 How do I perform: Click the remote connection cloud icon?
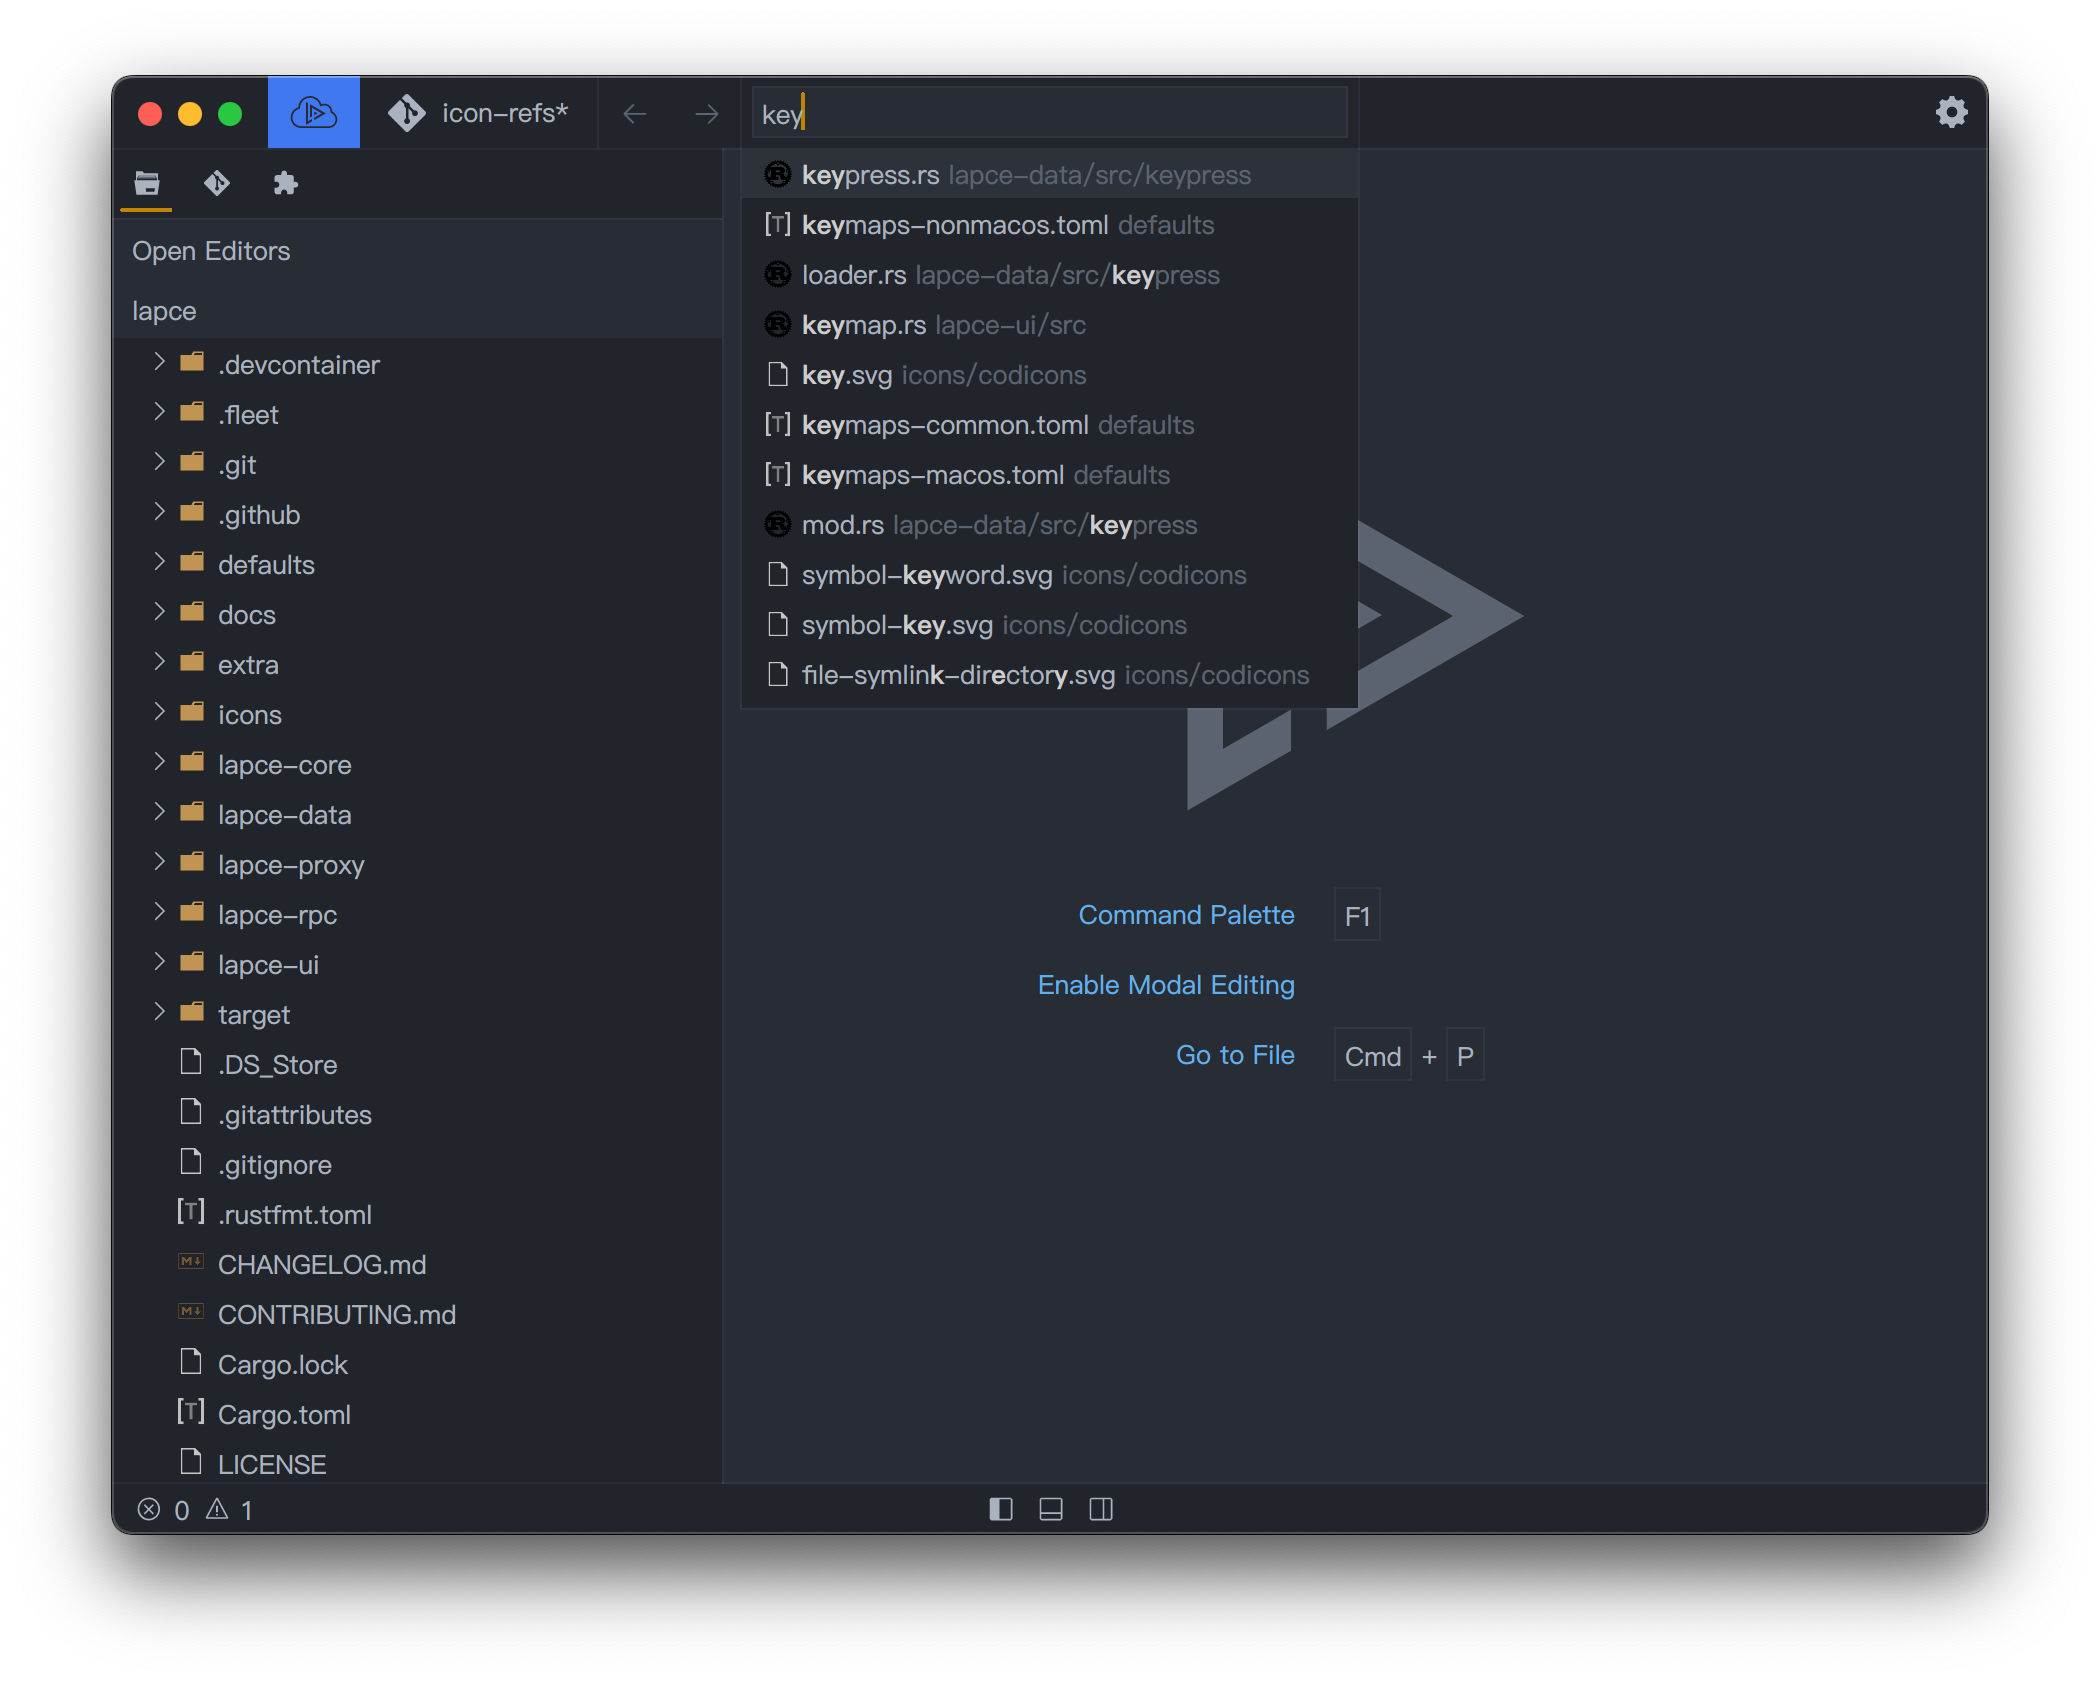313,113
